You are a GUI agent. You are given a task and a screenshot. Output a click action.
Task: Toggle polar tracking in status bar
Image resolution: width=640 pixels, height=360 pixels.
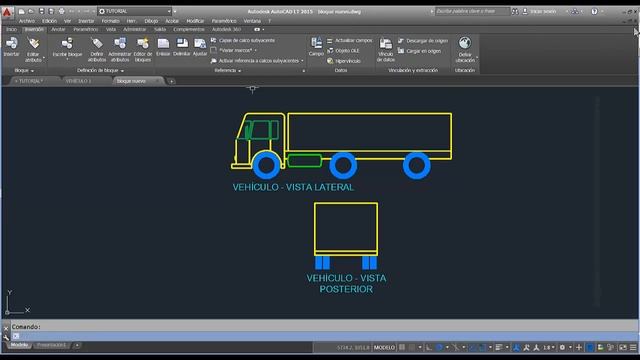pyautogui.click(x=440, y=348)
